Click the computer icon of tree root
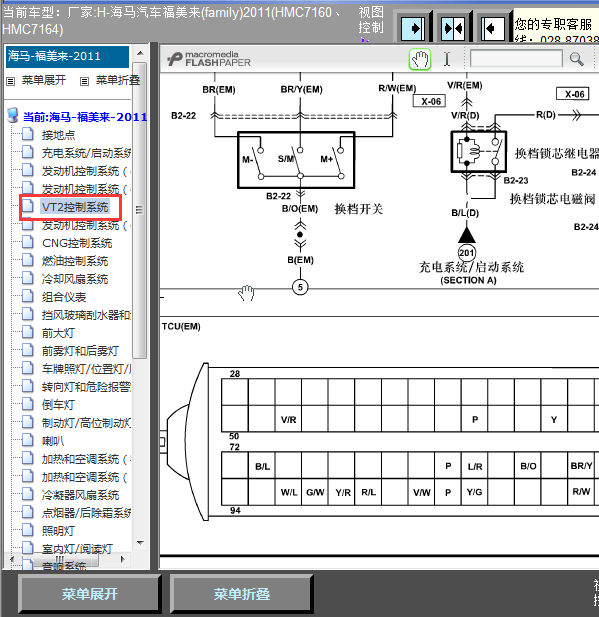 pos(13,115)
